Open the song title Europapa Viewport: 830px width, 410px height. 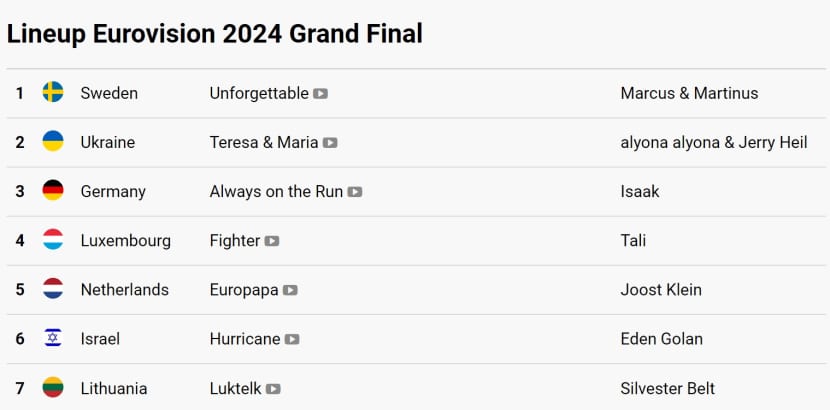point(244,290)
